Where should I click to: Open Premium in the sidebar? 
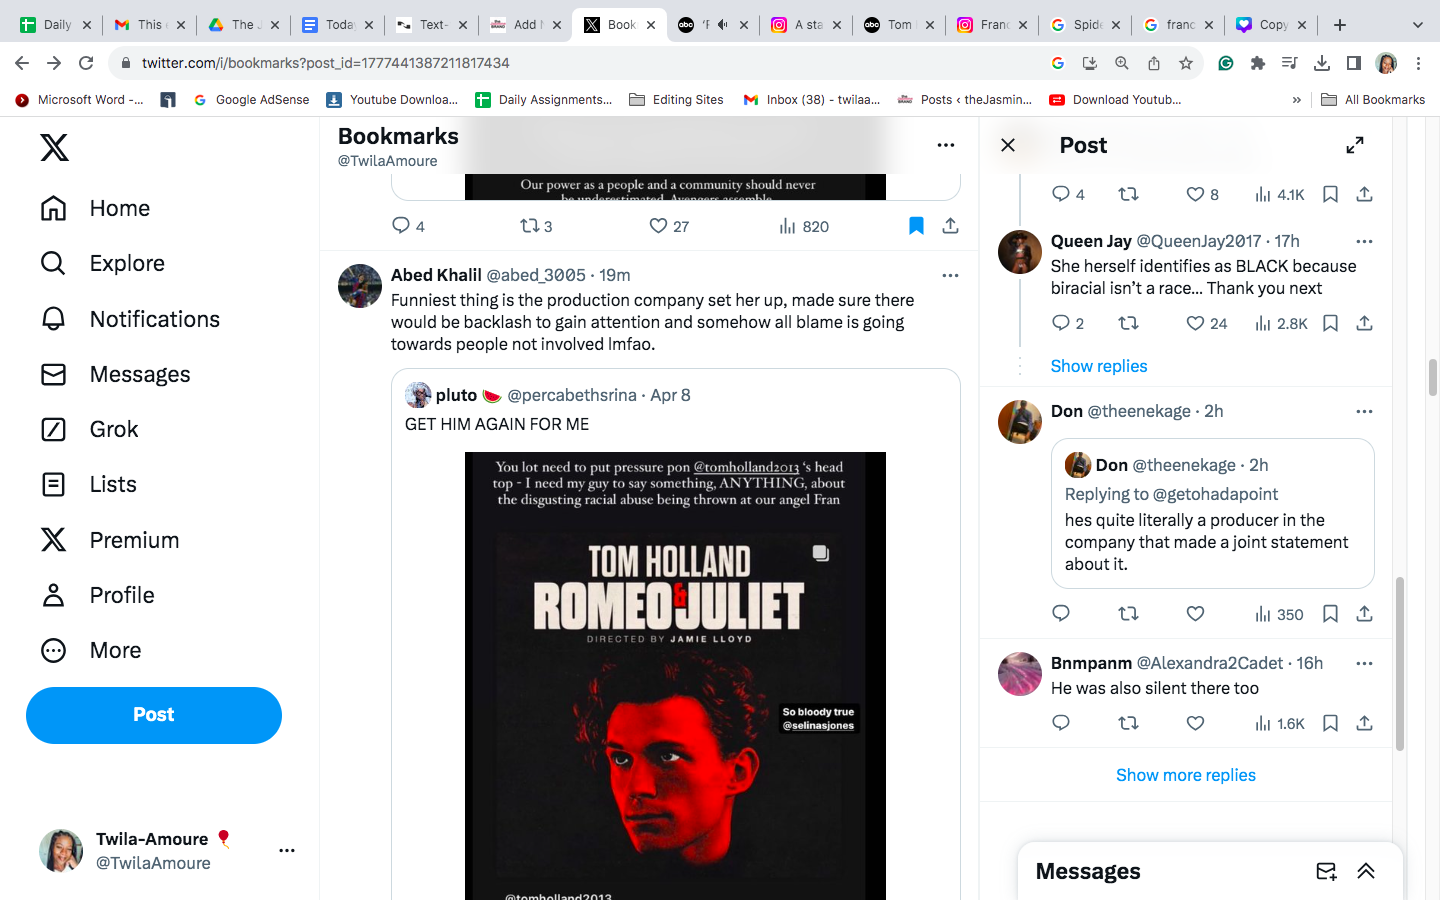click(x=110, y=540)
